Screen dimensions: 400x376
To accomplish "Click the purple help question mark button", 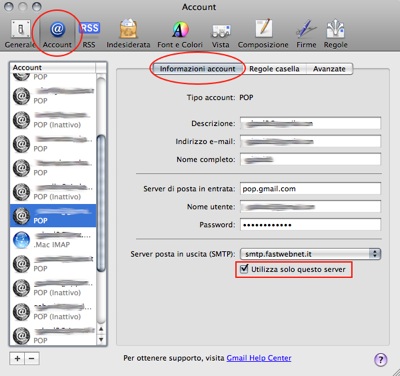I will (380, 360).
